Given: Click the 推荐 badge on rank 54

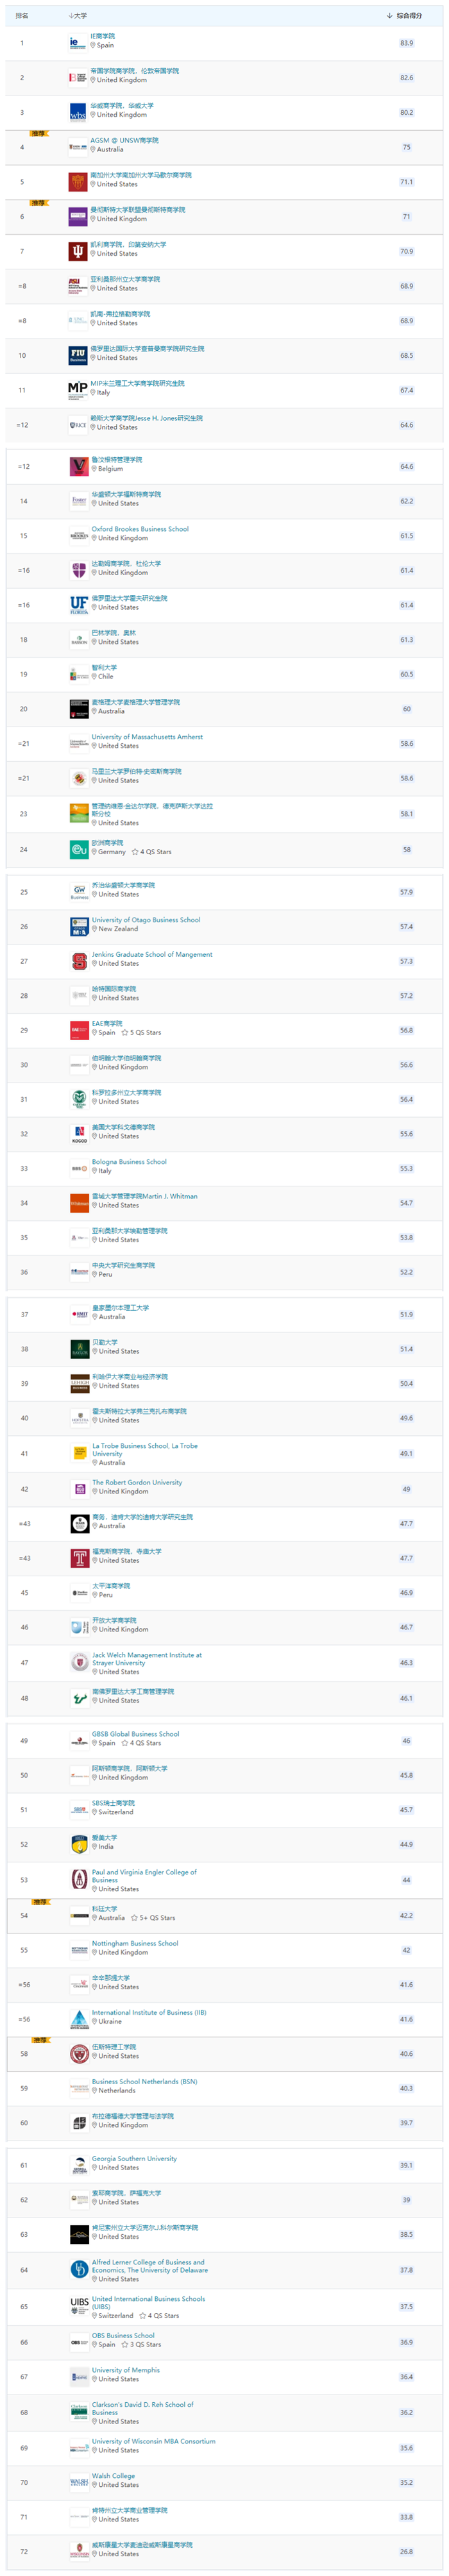Looking at the screenshot, I should click(x=40, y=1901).
